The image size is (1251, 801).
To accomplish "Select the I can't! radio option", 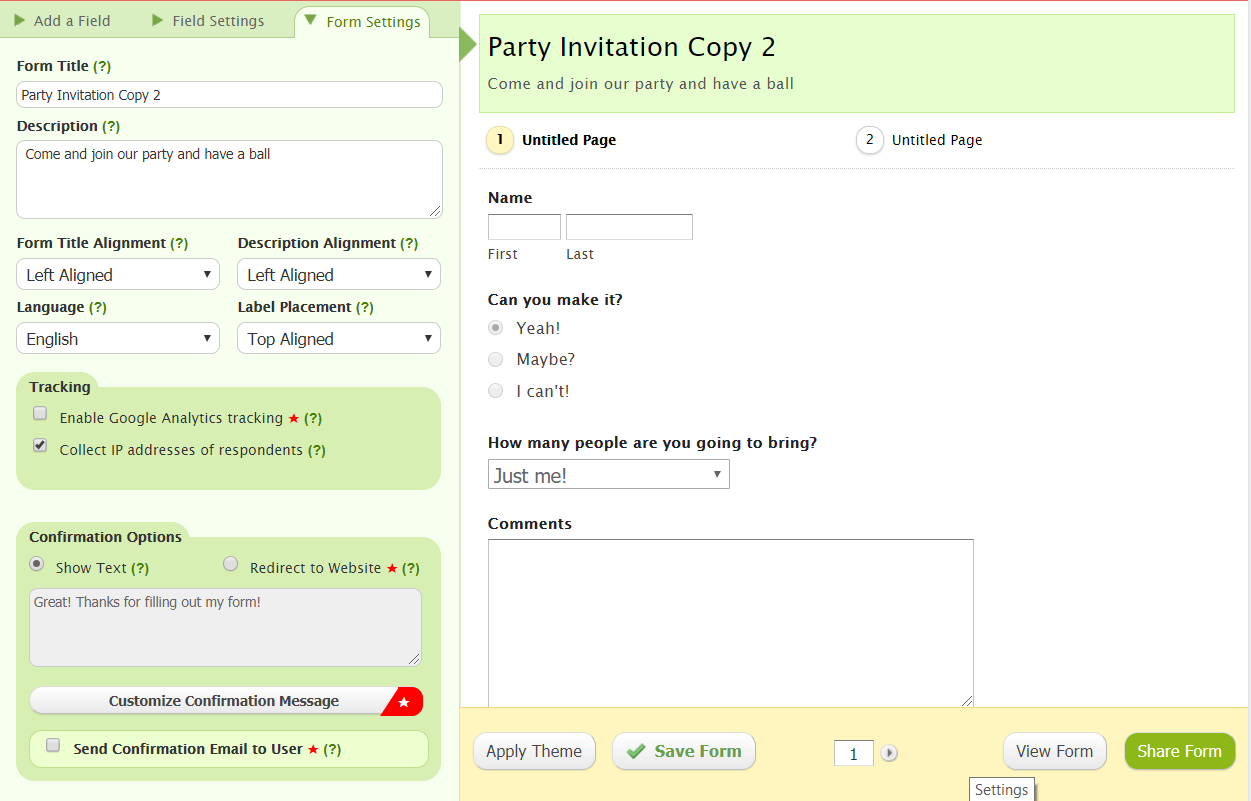I will [495, 391].
